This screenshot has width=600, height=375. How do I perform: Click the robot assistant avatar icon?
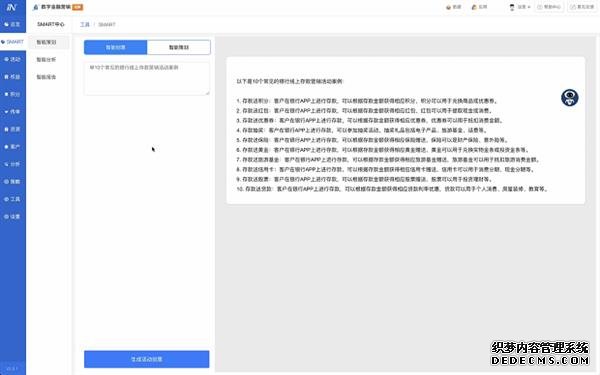pos(569,98)
